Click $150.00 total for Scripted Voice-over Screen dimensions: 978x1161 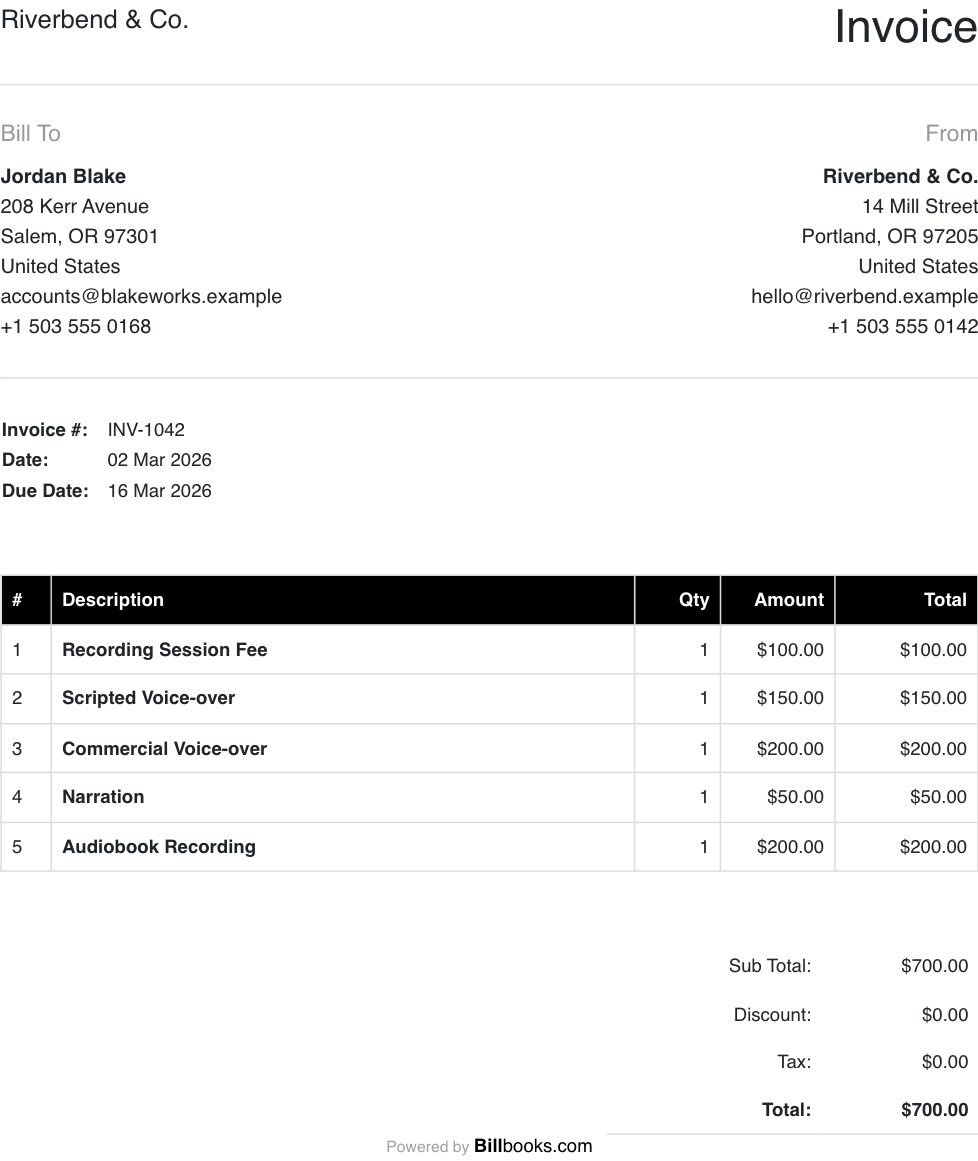tap(933, 697)
